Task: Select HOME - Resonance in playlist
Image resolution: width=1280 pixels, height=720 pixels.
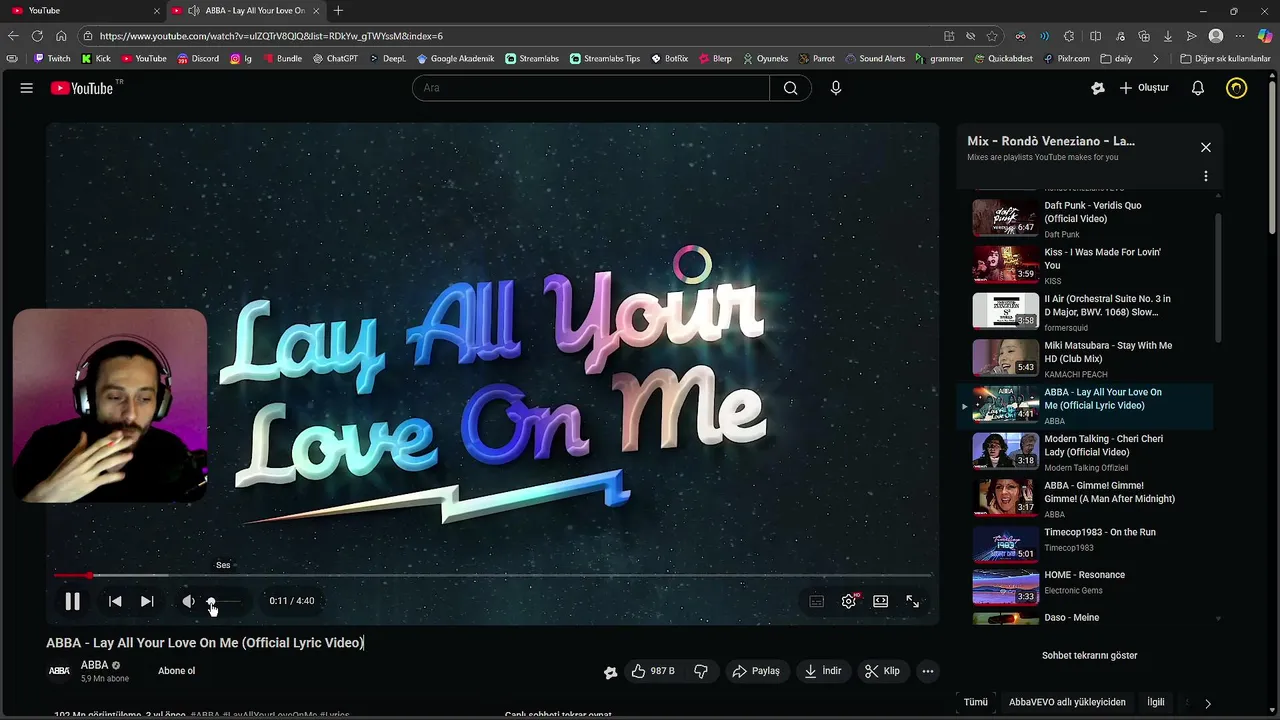Action: pos(1085,586)
